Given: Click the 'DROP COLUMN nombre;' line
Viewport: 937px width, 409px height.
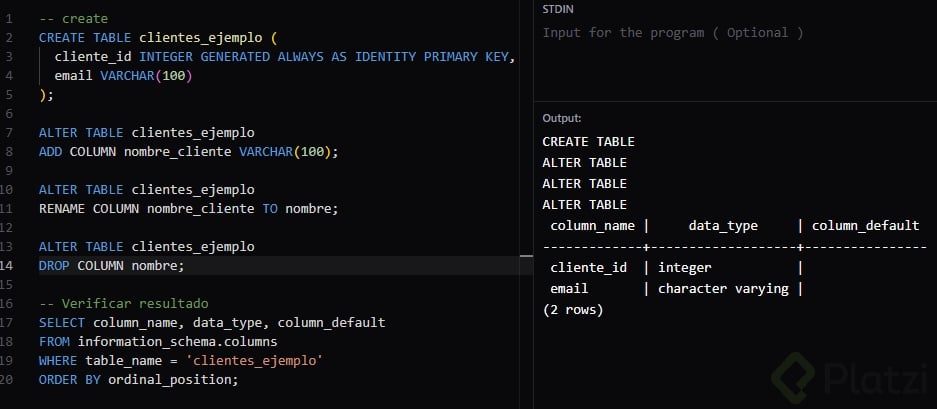Looking at the screenshot, I should [112, 265].
